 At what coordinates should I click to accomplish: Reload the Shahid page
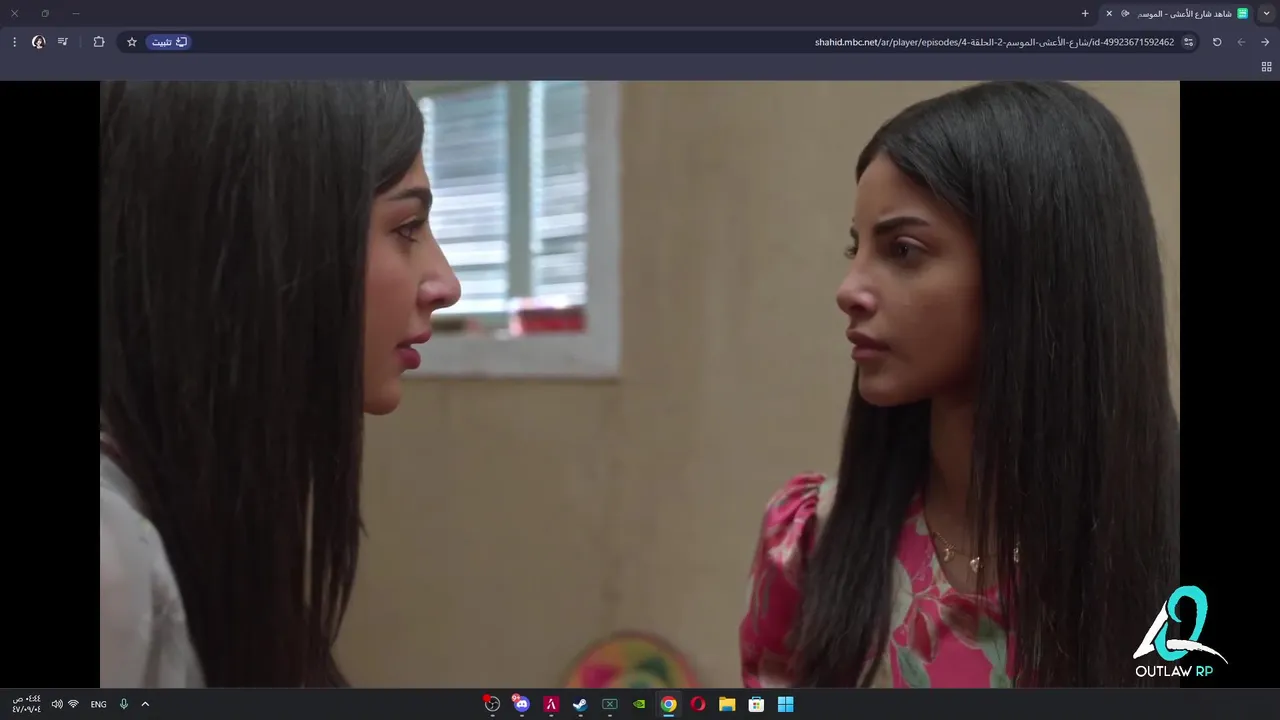point(1217,42)
